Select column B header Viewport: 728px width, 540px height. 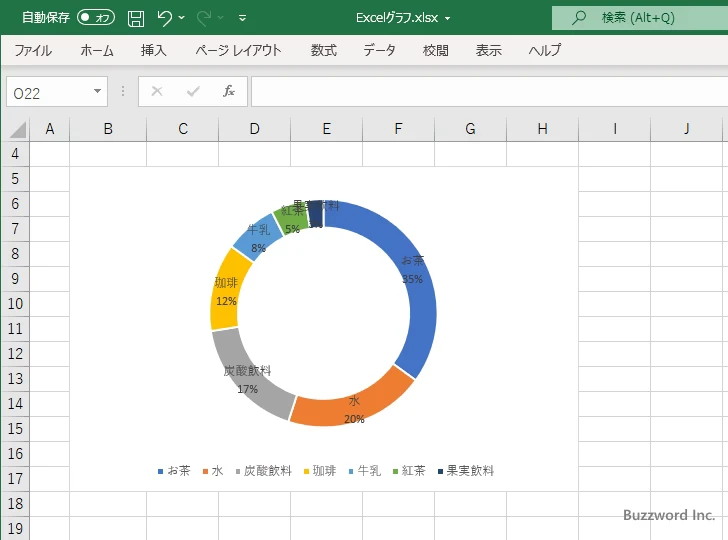108,129
